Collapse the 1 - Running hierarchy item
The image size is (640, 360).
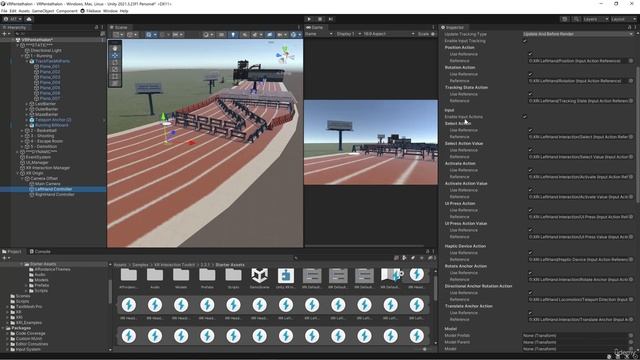22,56
